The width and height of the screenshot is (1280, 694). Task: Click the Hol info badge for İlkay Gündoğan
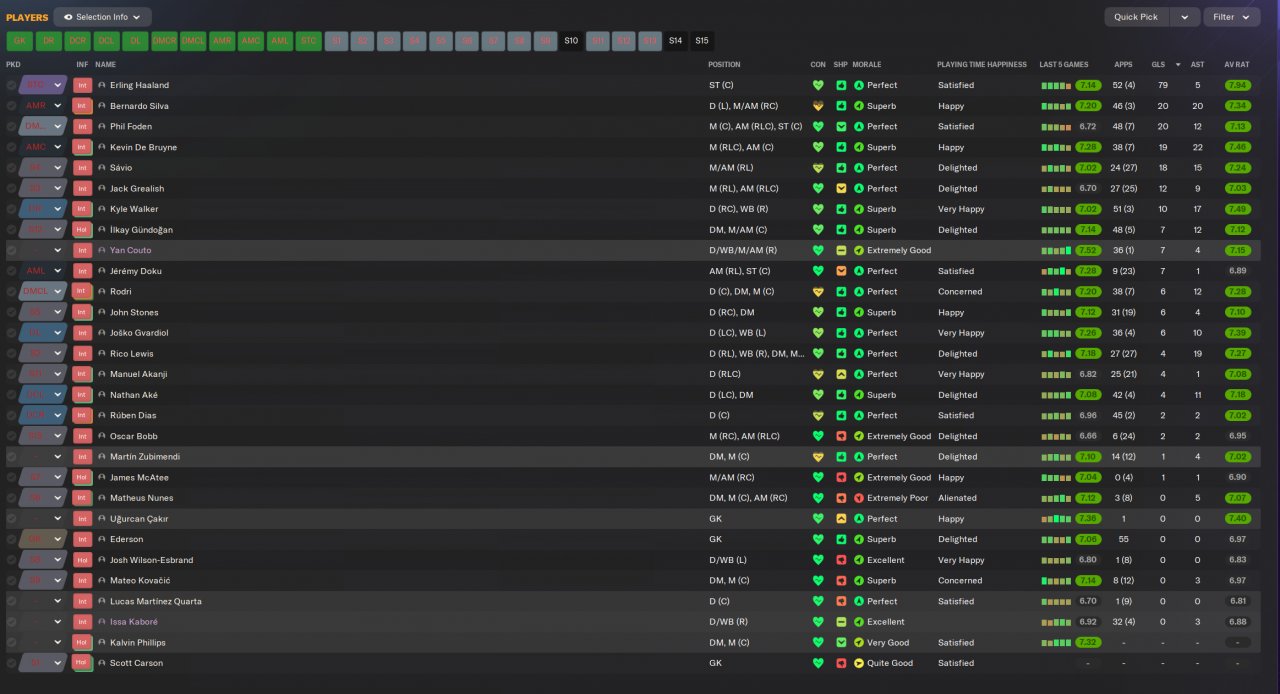(x=82, y=230)
